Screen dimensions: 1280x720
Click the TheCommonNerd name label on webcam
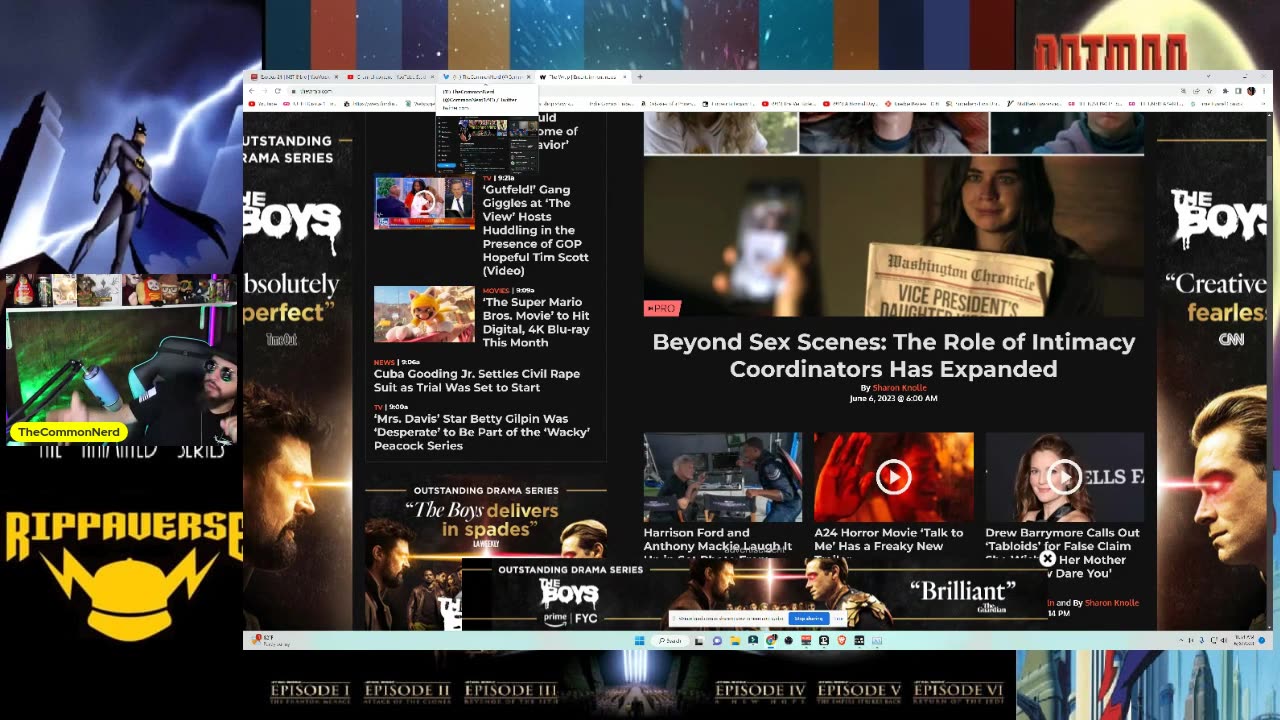pos(69,432)
